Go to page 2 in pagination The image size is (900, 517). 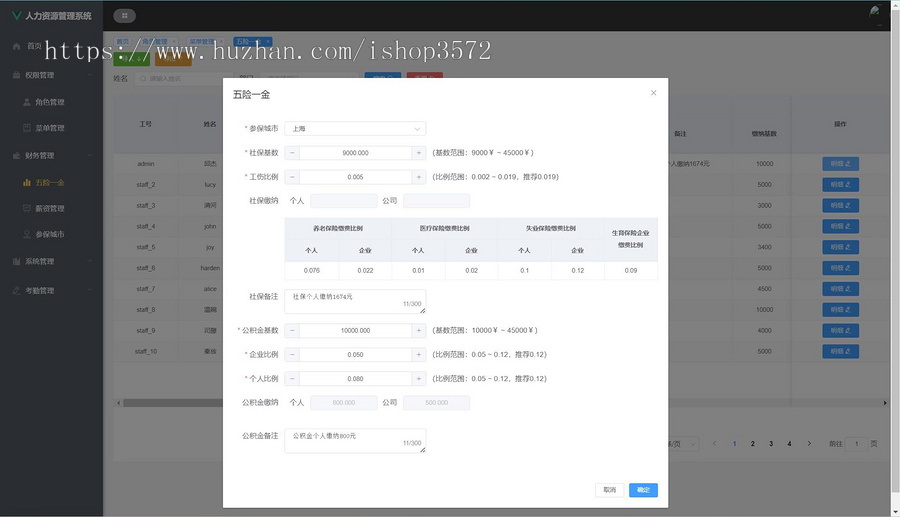click(x=752, y=444)
